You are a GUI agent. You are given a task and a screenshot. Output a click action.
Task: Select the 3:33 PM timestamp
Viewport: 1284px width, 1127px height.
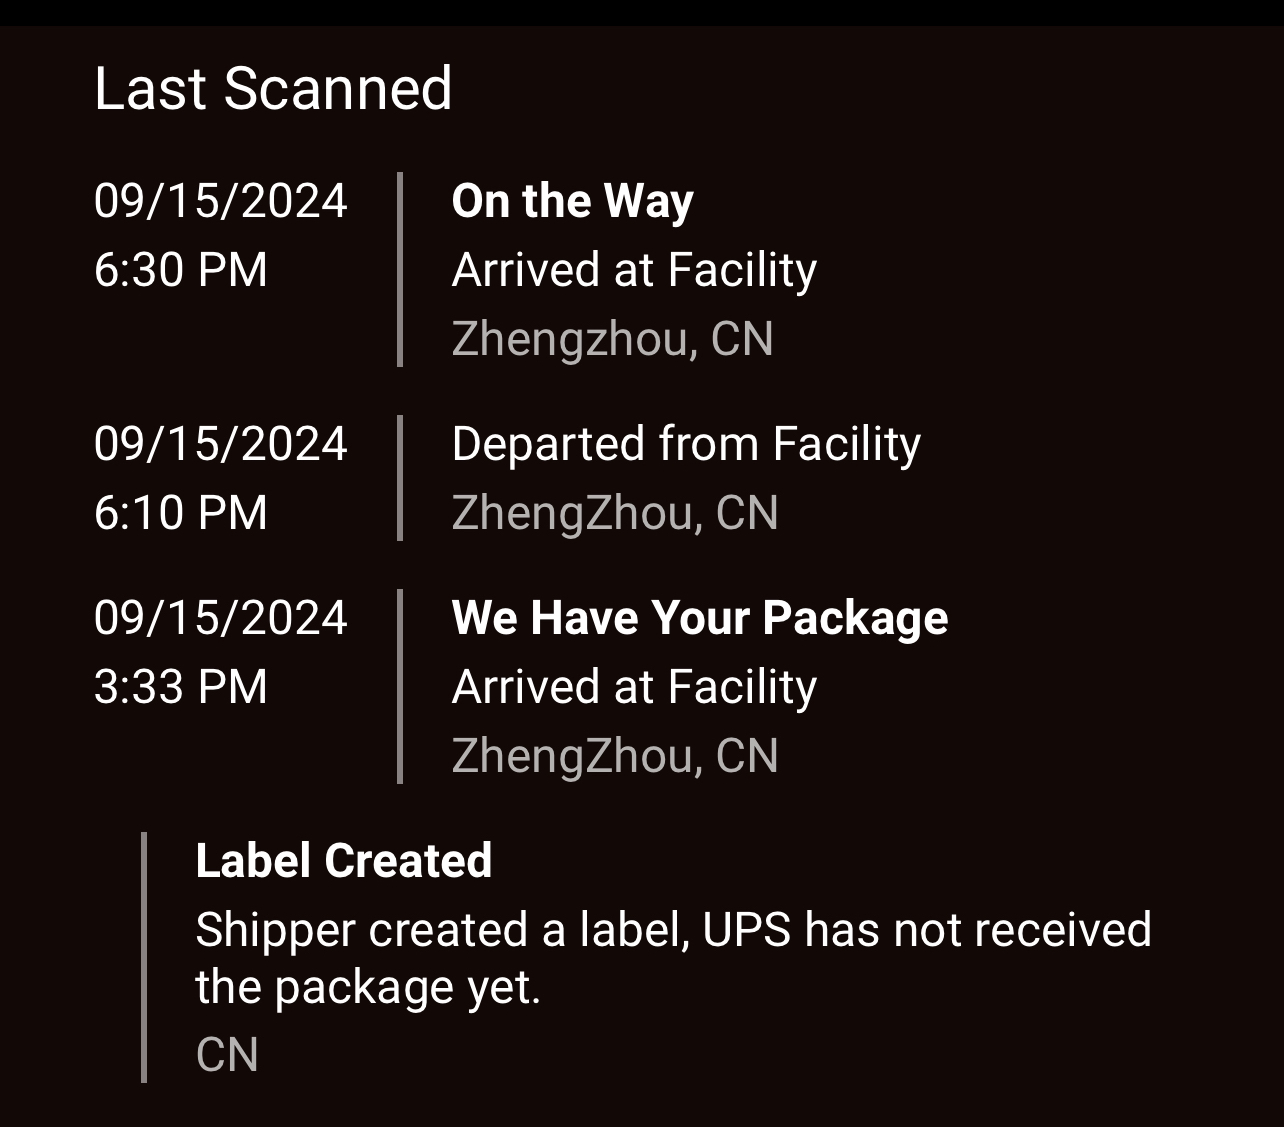pos(181,688)
